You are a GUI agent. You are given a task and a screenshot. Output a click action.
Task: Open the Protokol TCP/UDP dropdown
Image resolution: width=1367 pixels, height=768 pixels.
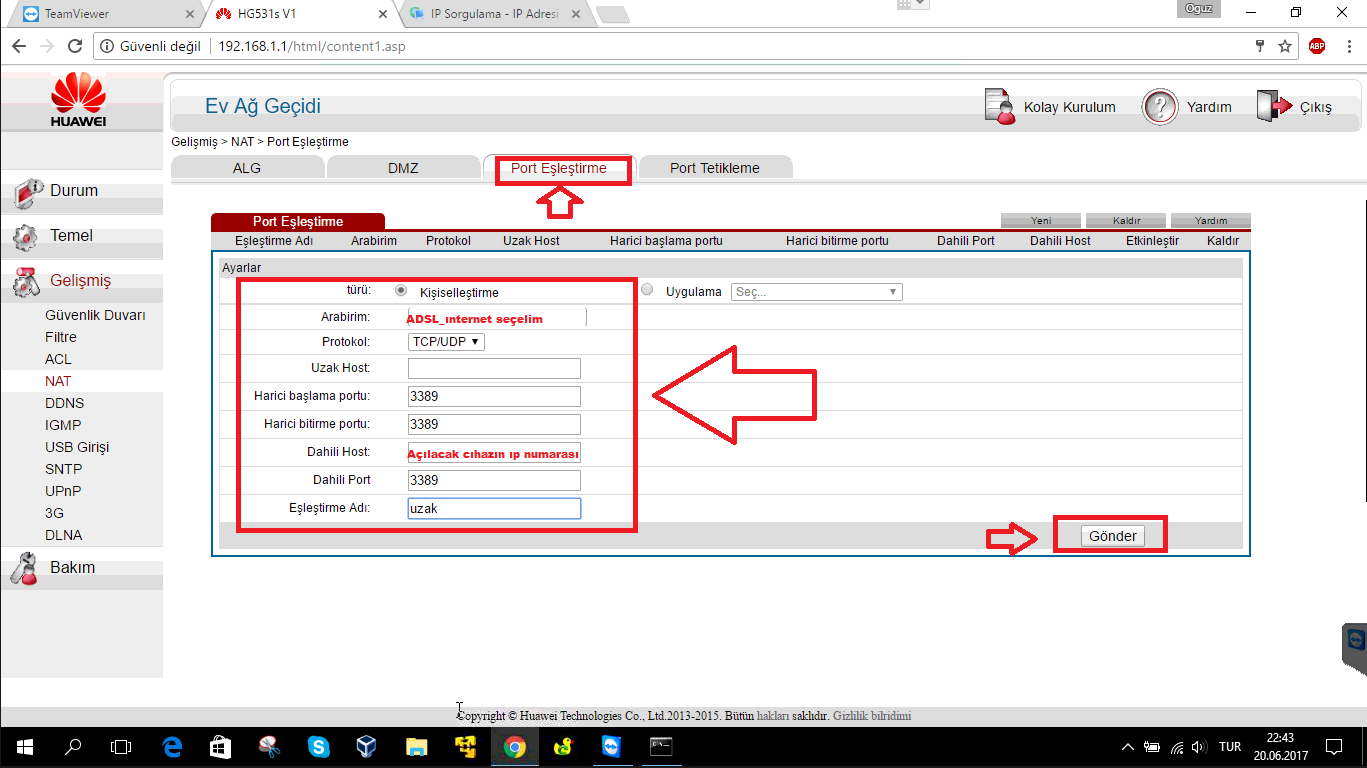click(x=446, y=342)
